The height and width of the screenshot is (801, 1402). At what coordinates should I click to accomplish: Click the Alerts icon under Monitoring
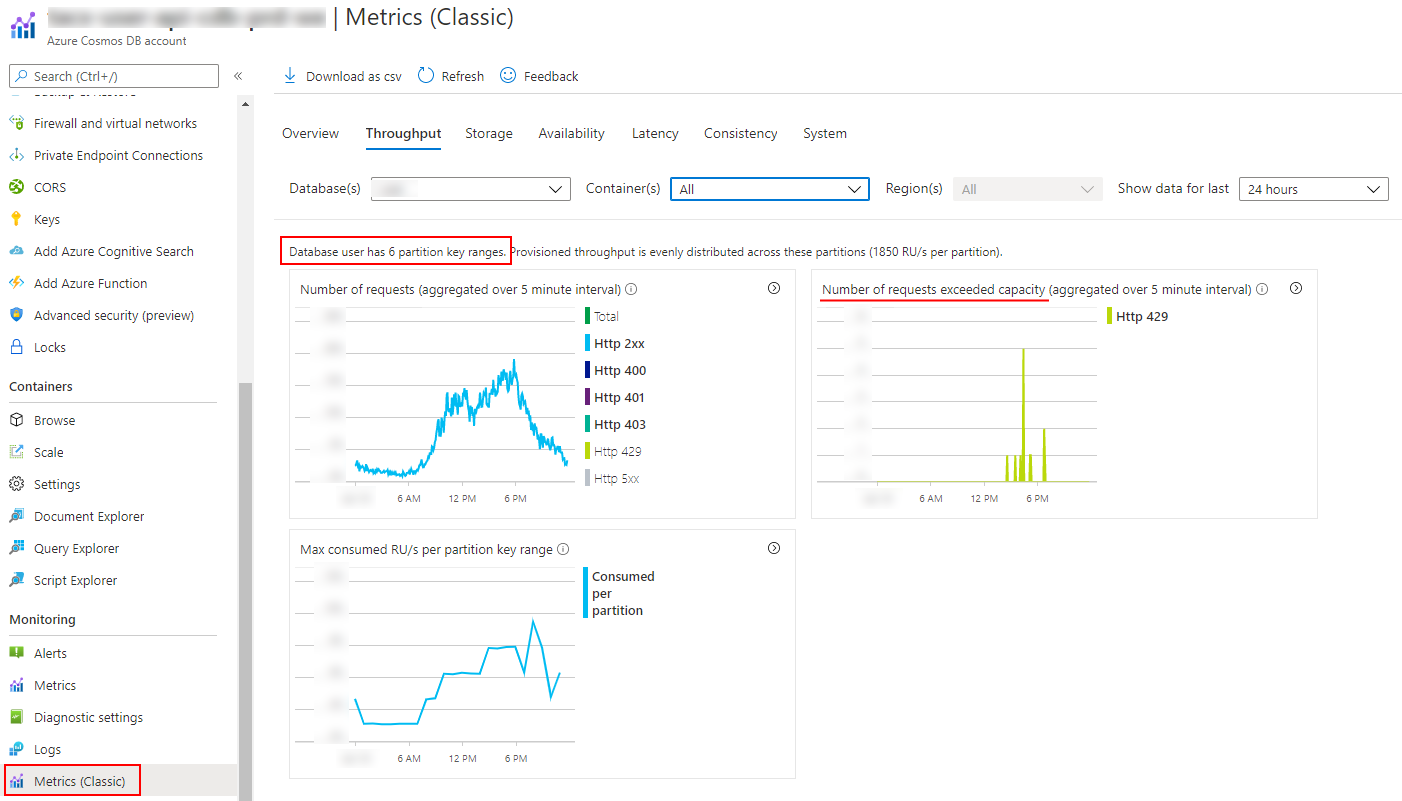pyautogui.click(x=16, y=653)
